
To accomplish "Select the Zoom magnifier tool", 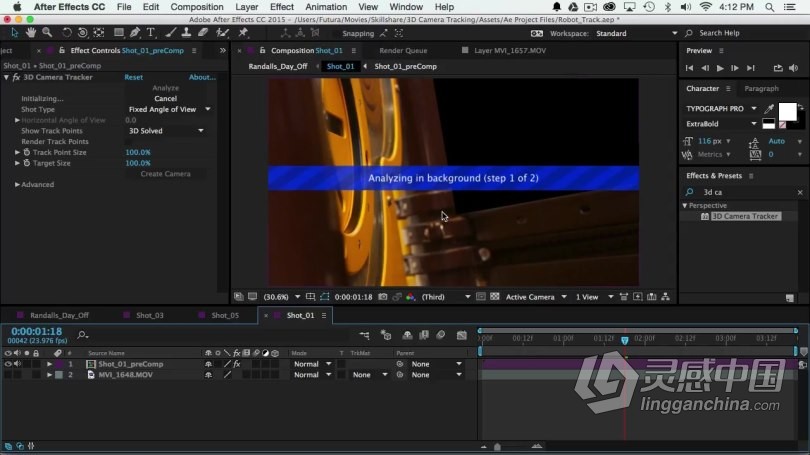I will coord(47,33).
